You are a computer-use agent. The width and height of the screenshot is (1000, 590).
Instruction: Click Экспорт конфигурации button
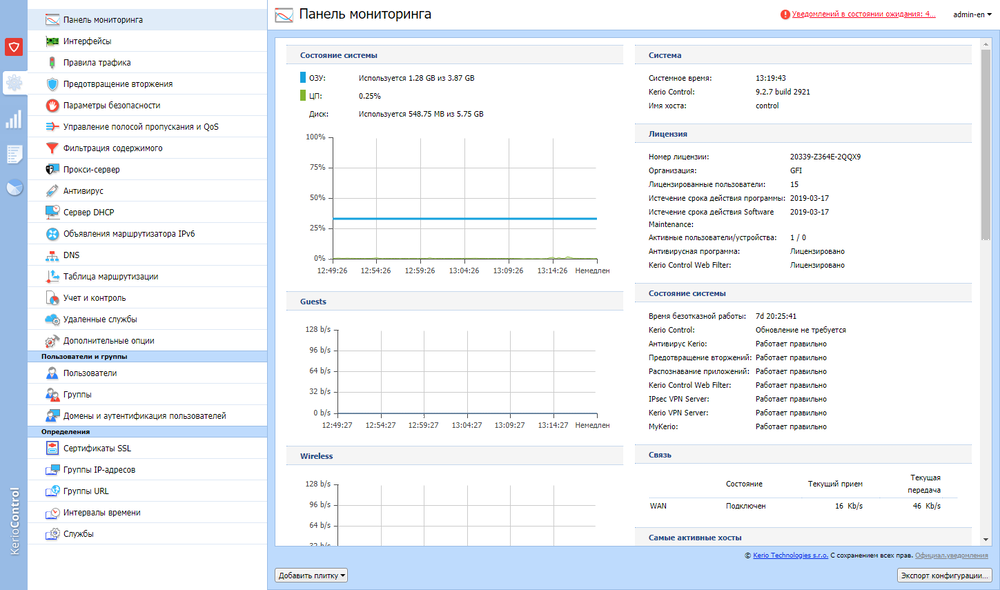[945, 575]
